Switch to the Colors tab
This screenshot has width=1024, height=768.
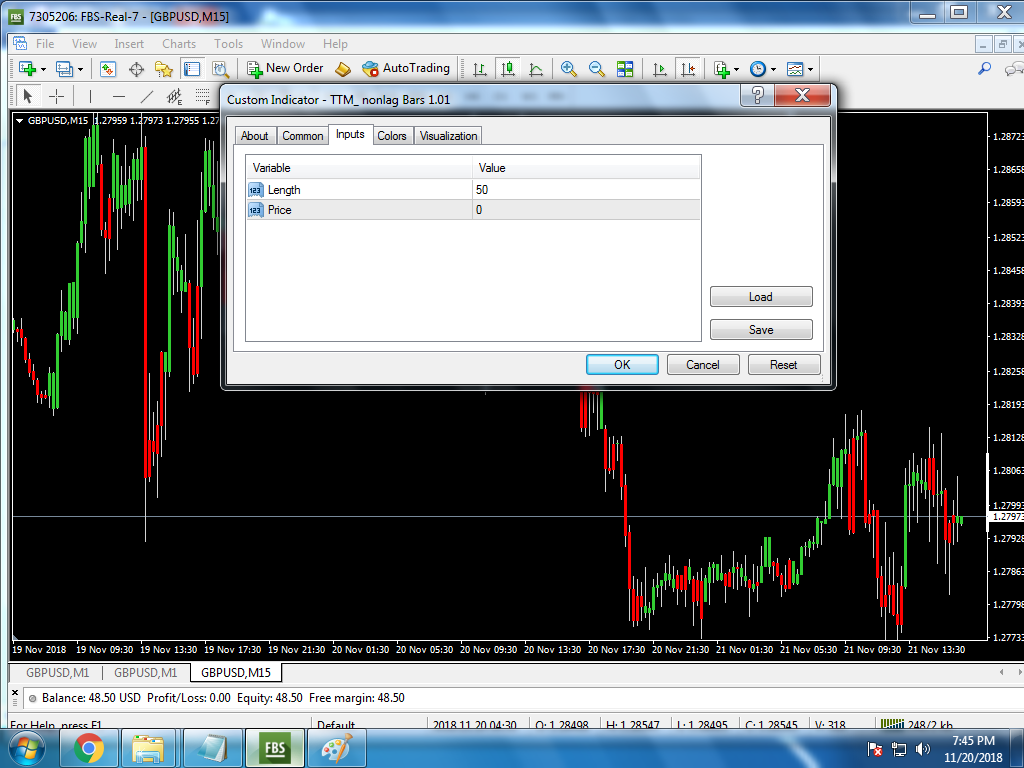click(392, 136)
